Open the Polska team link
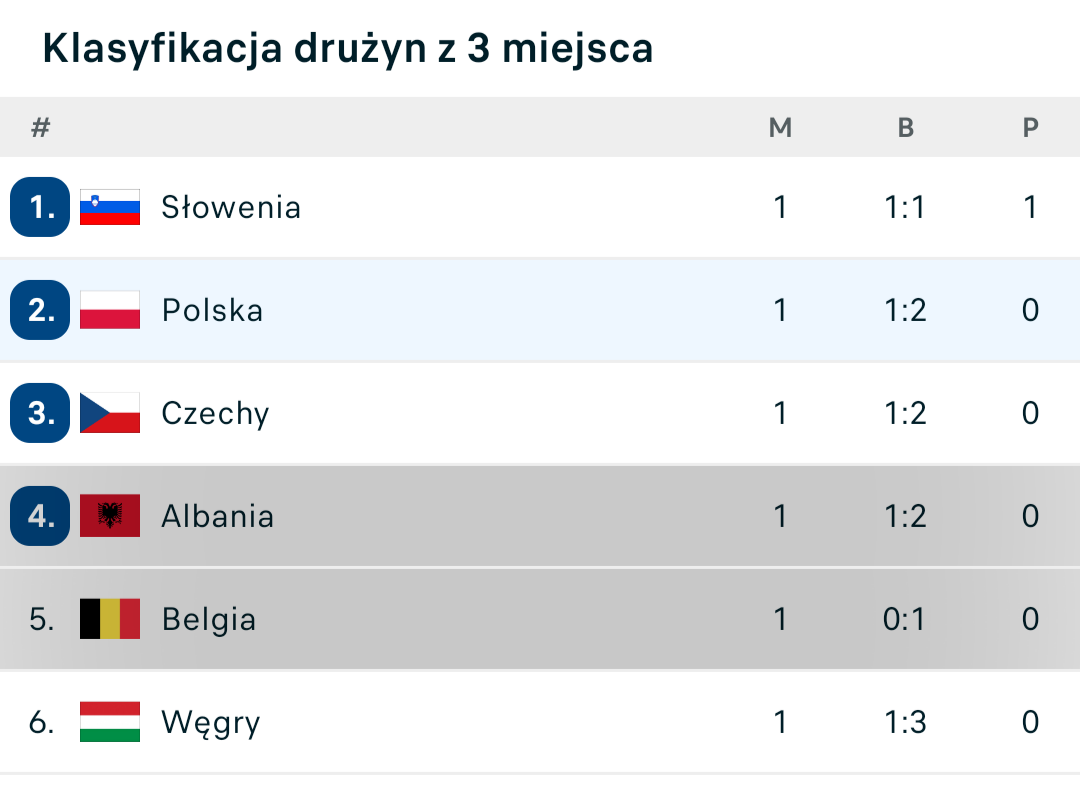 coord(213,311)
